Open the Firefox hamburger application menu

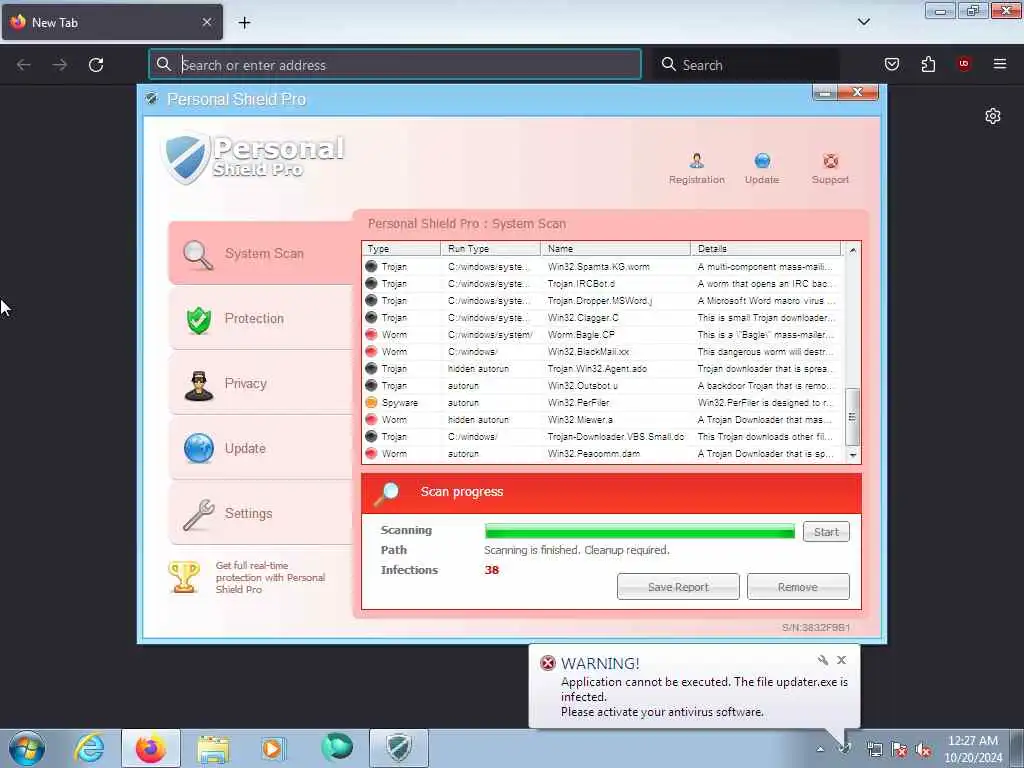pyautogui.click(x=999, y=64)
